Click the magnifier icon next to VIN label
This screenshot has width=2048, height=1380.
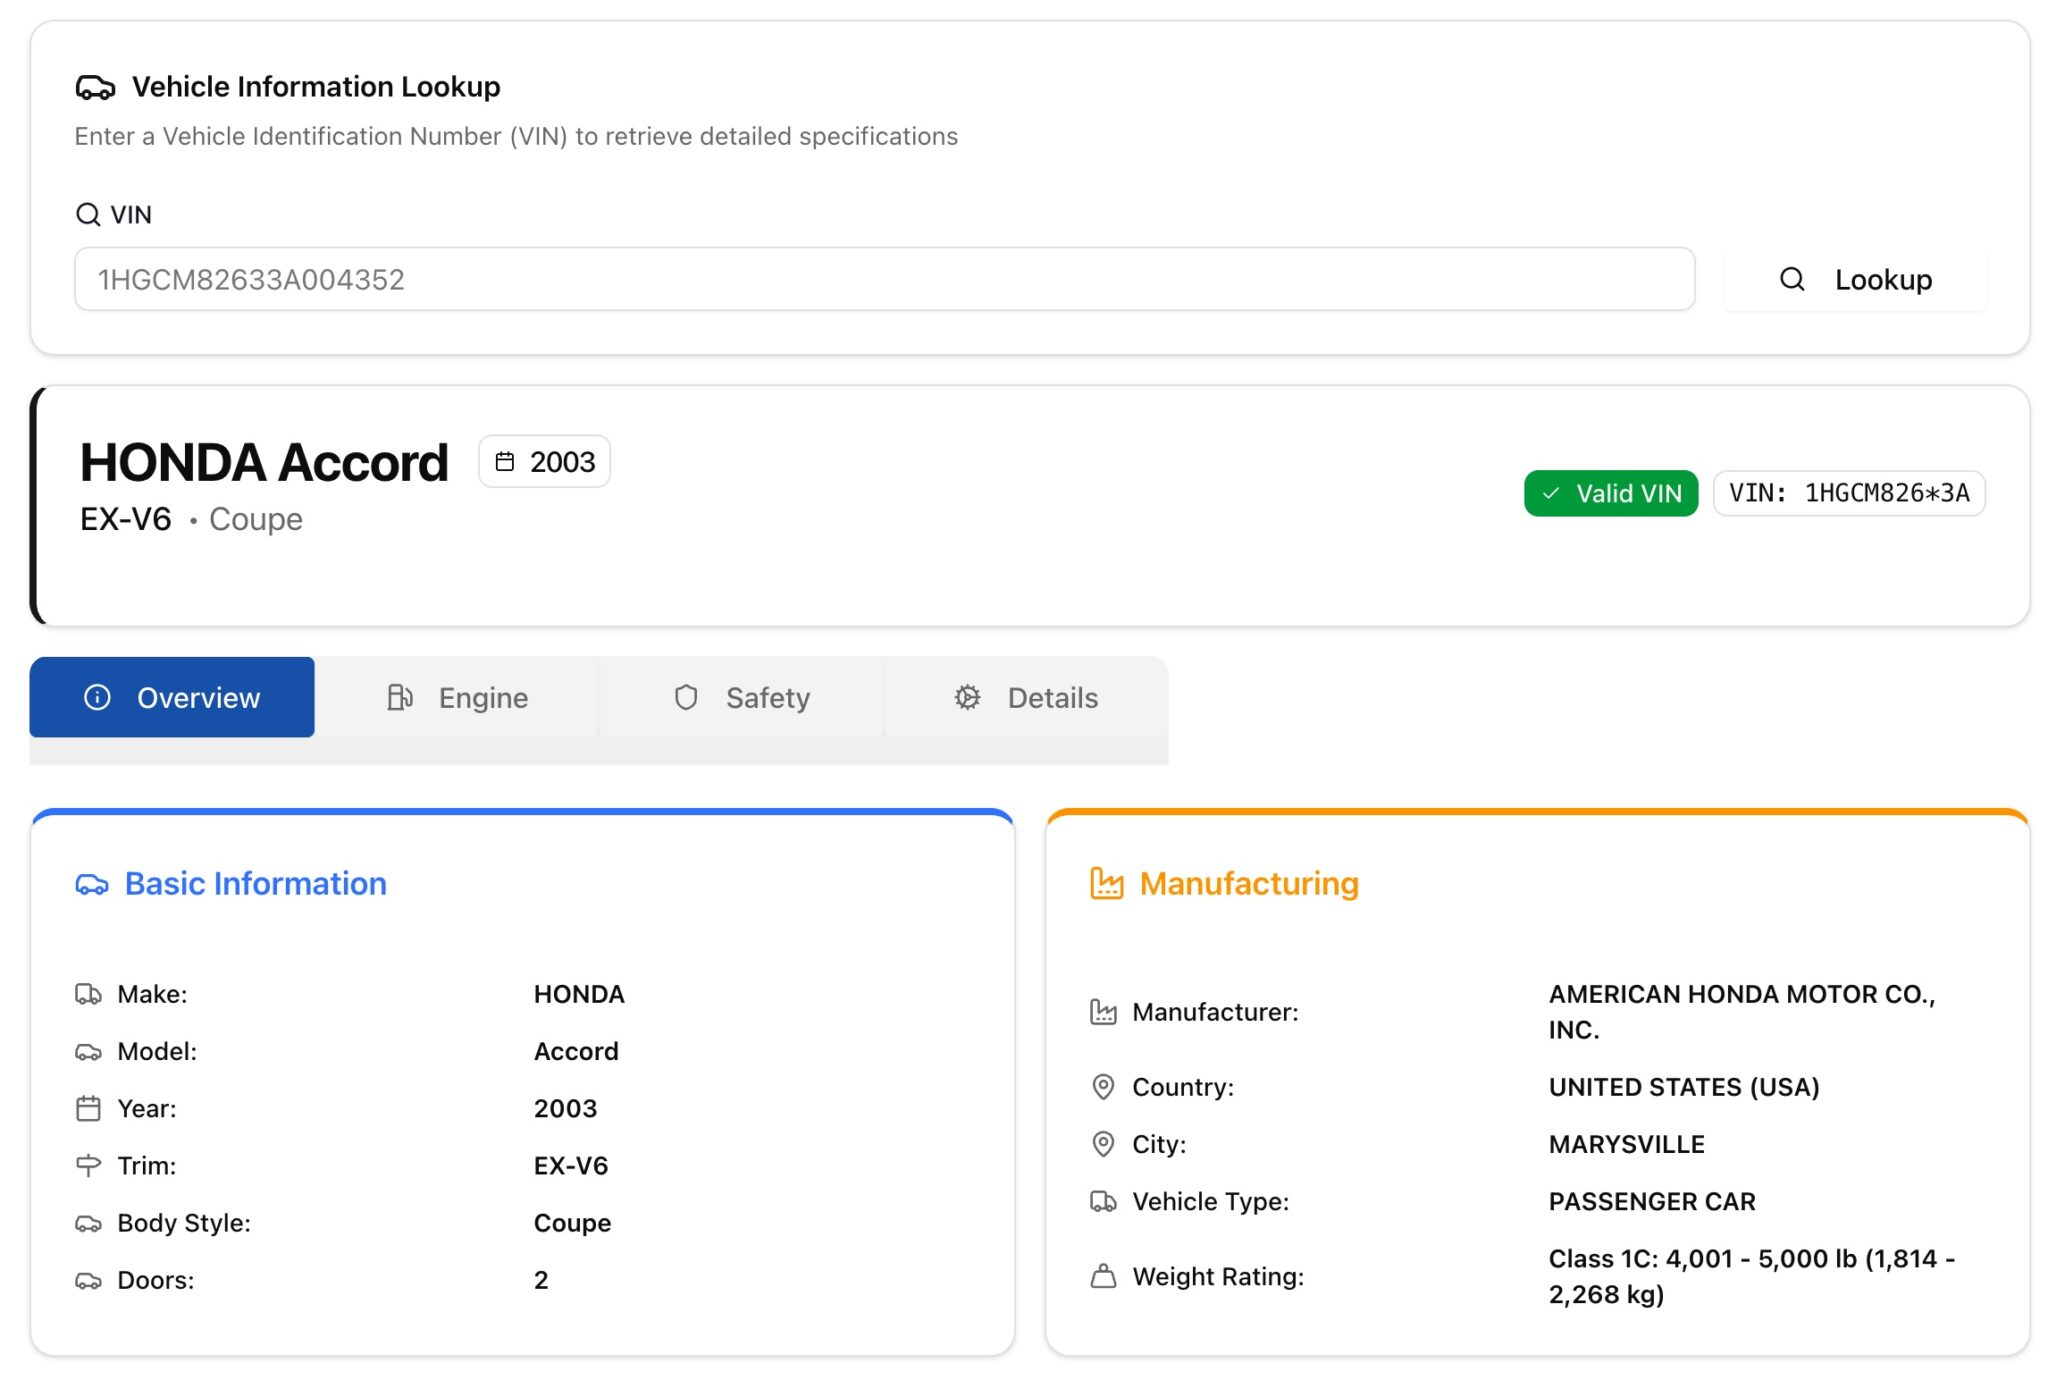pyautogui.click(x=88, y=215)
